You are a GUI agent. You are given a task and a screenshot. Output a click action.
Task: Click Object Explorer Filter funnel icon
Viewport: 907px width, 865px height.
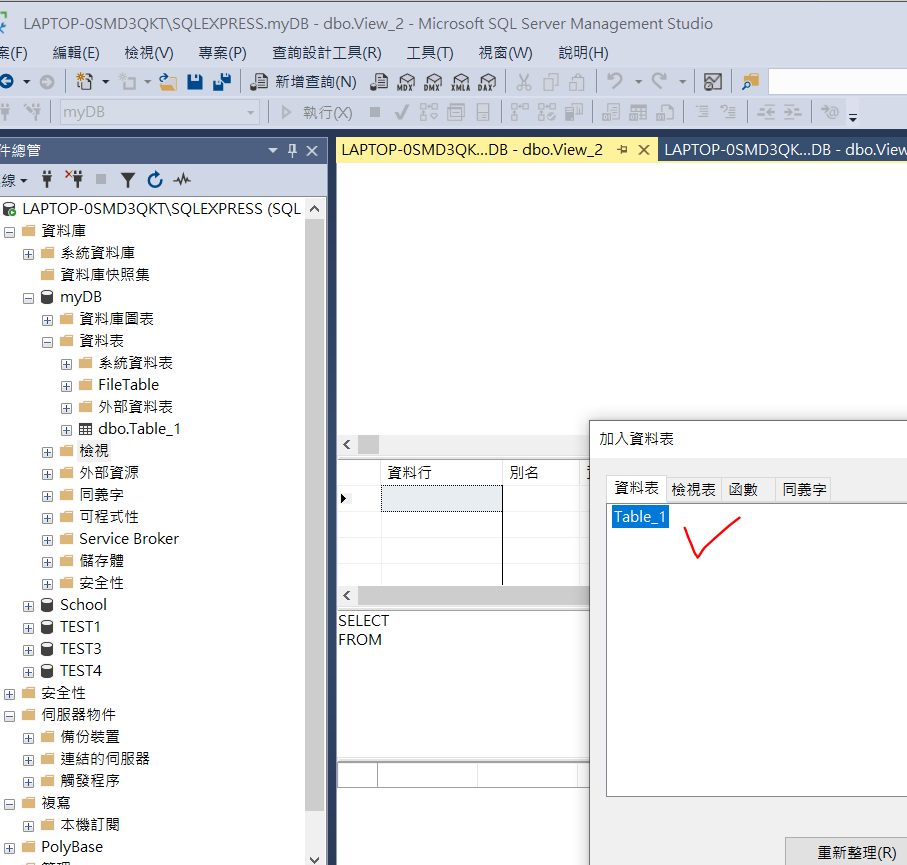tap(128, 180)
